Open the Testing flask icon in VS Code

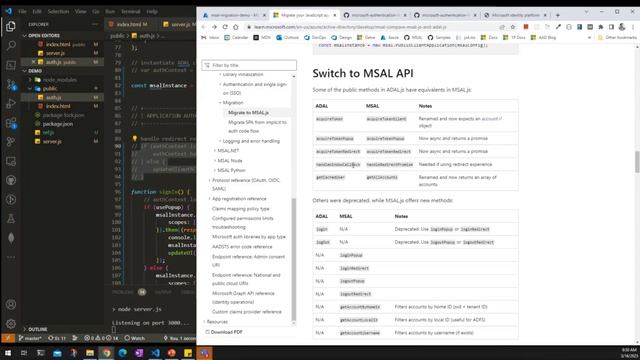[x=11, y=219]
